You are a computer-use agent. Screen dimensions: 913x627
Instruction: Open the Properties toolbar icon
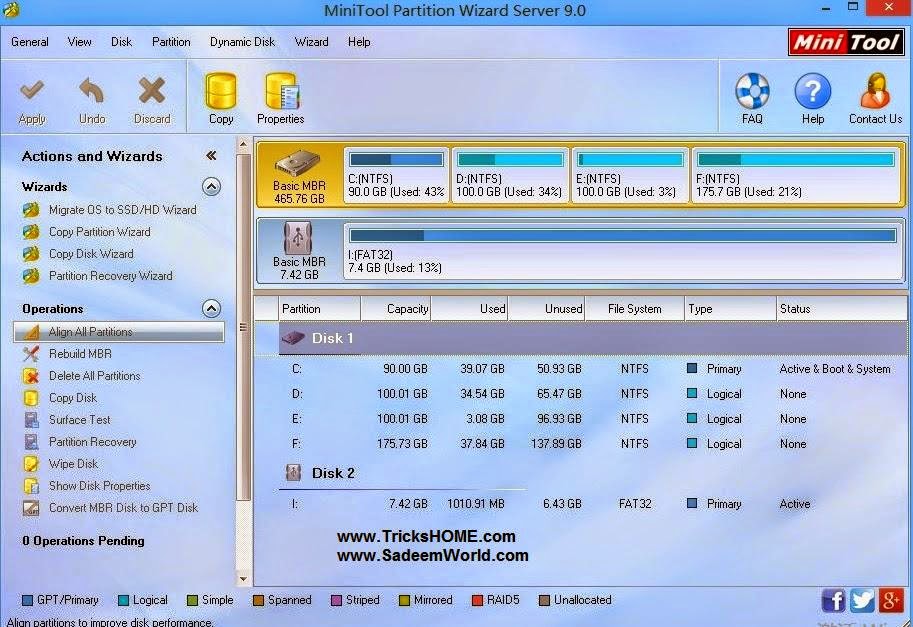(x=282, y=90)
